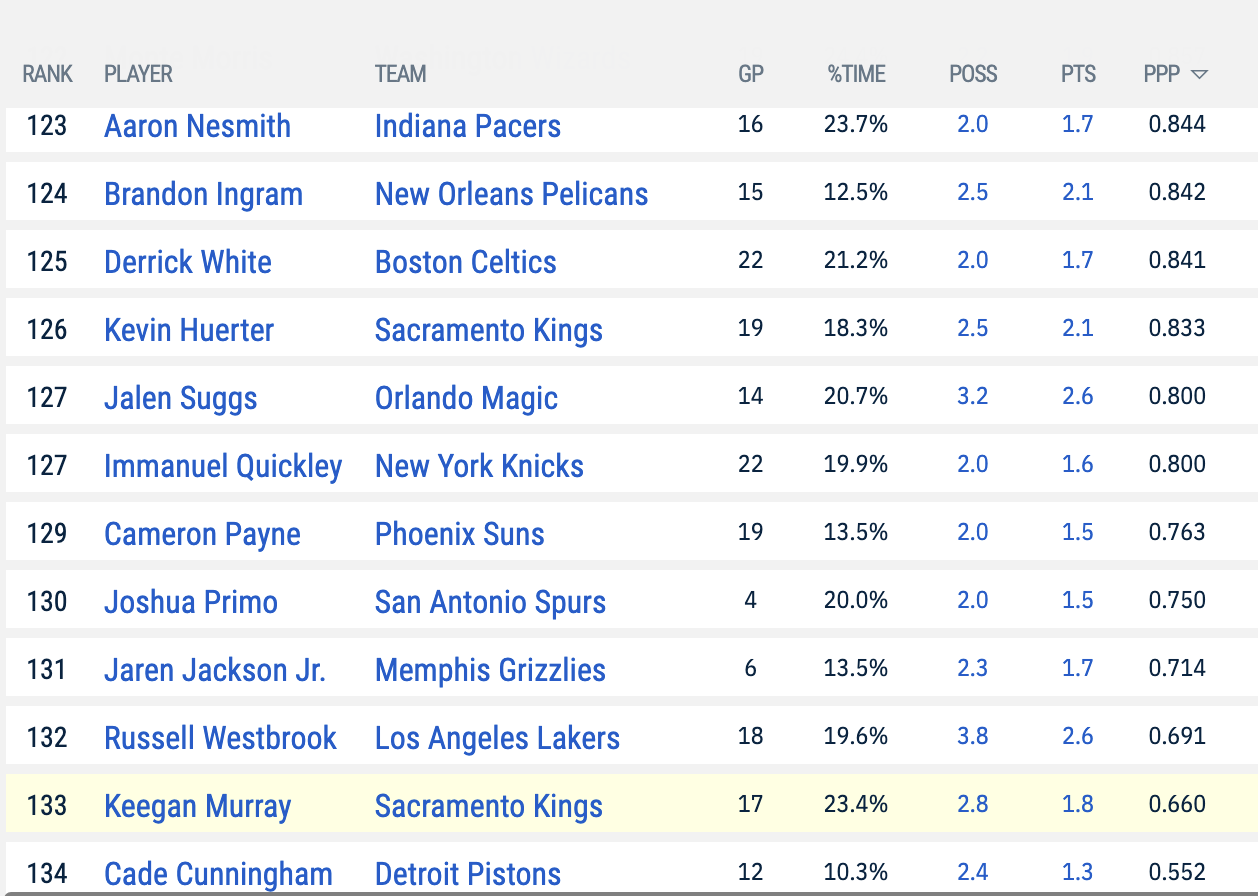This screenshot has width=1258, height=896.
Task: Open Brandon Ingram's player link
Action: (x=204, y=194)
